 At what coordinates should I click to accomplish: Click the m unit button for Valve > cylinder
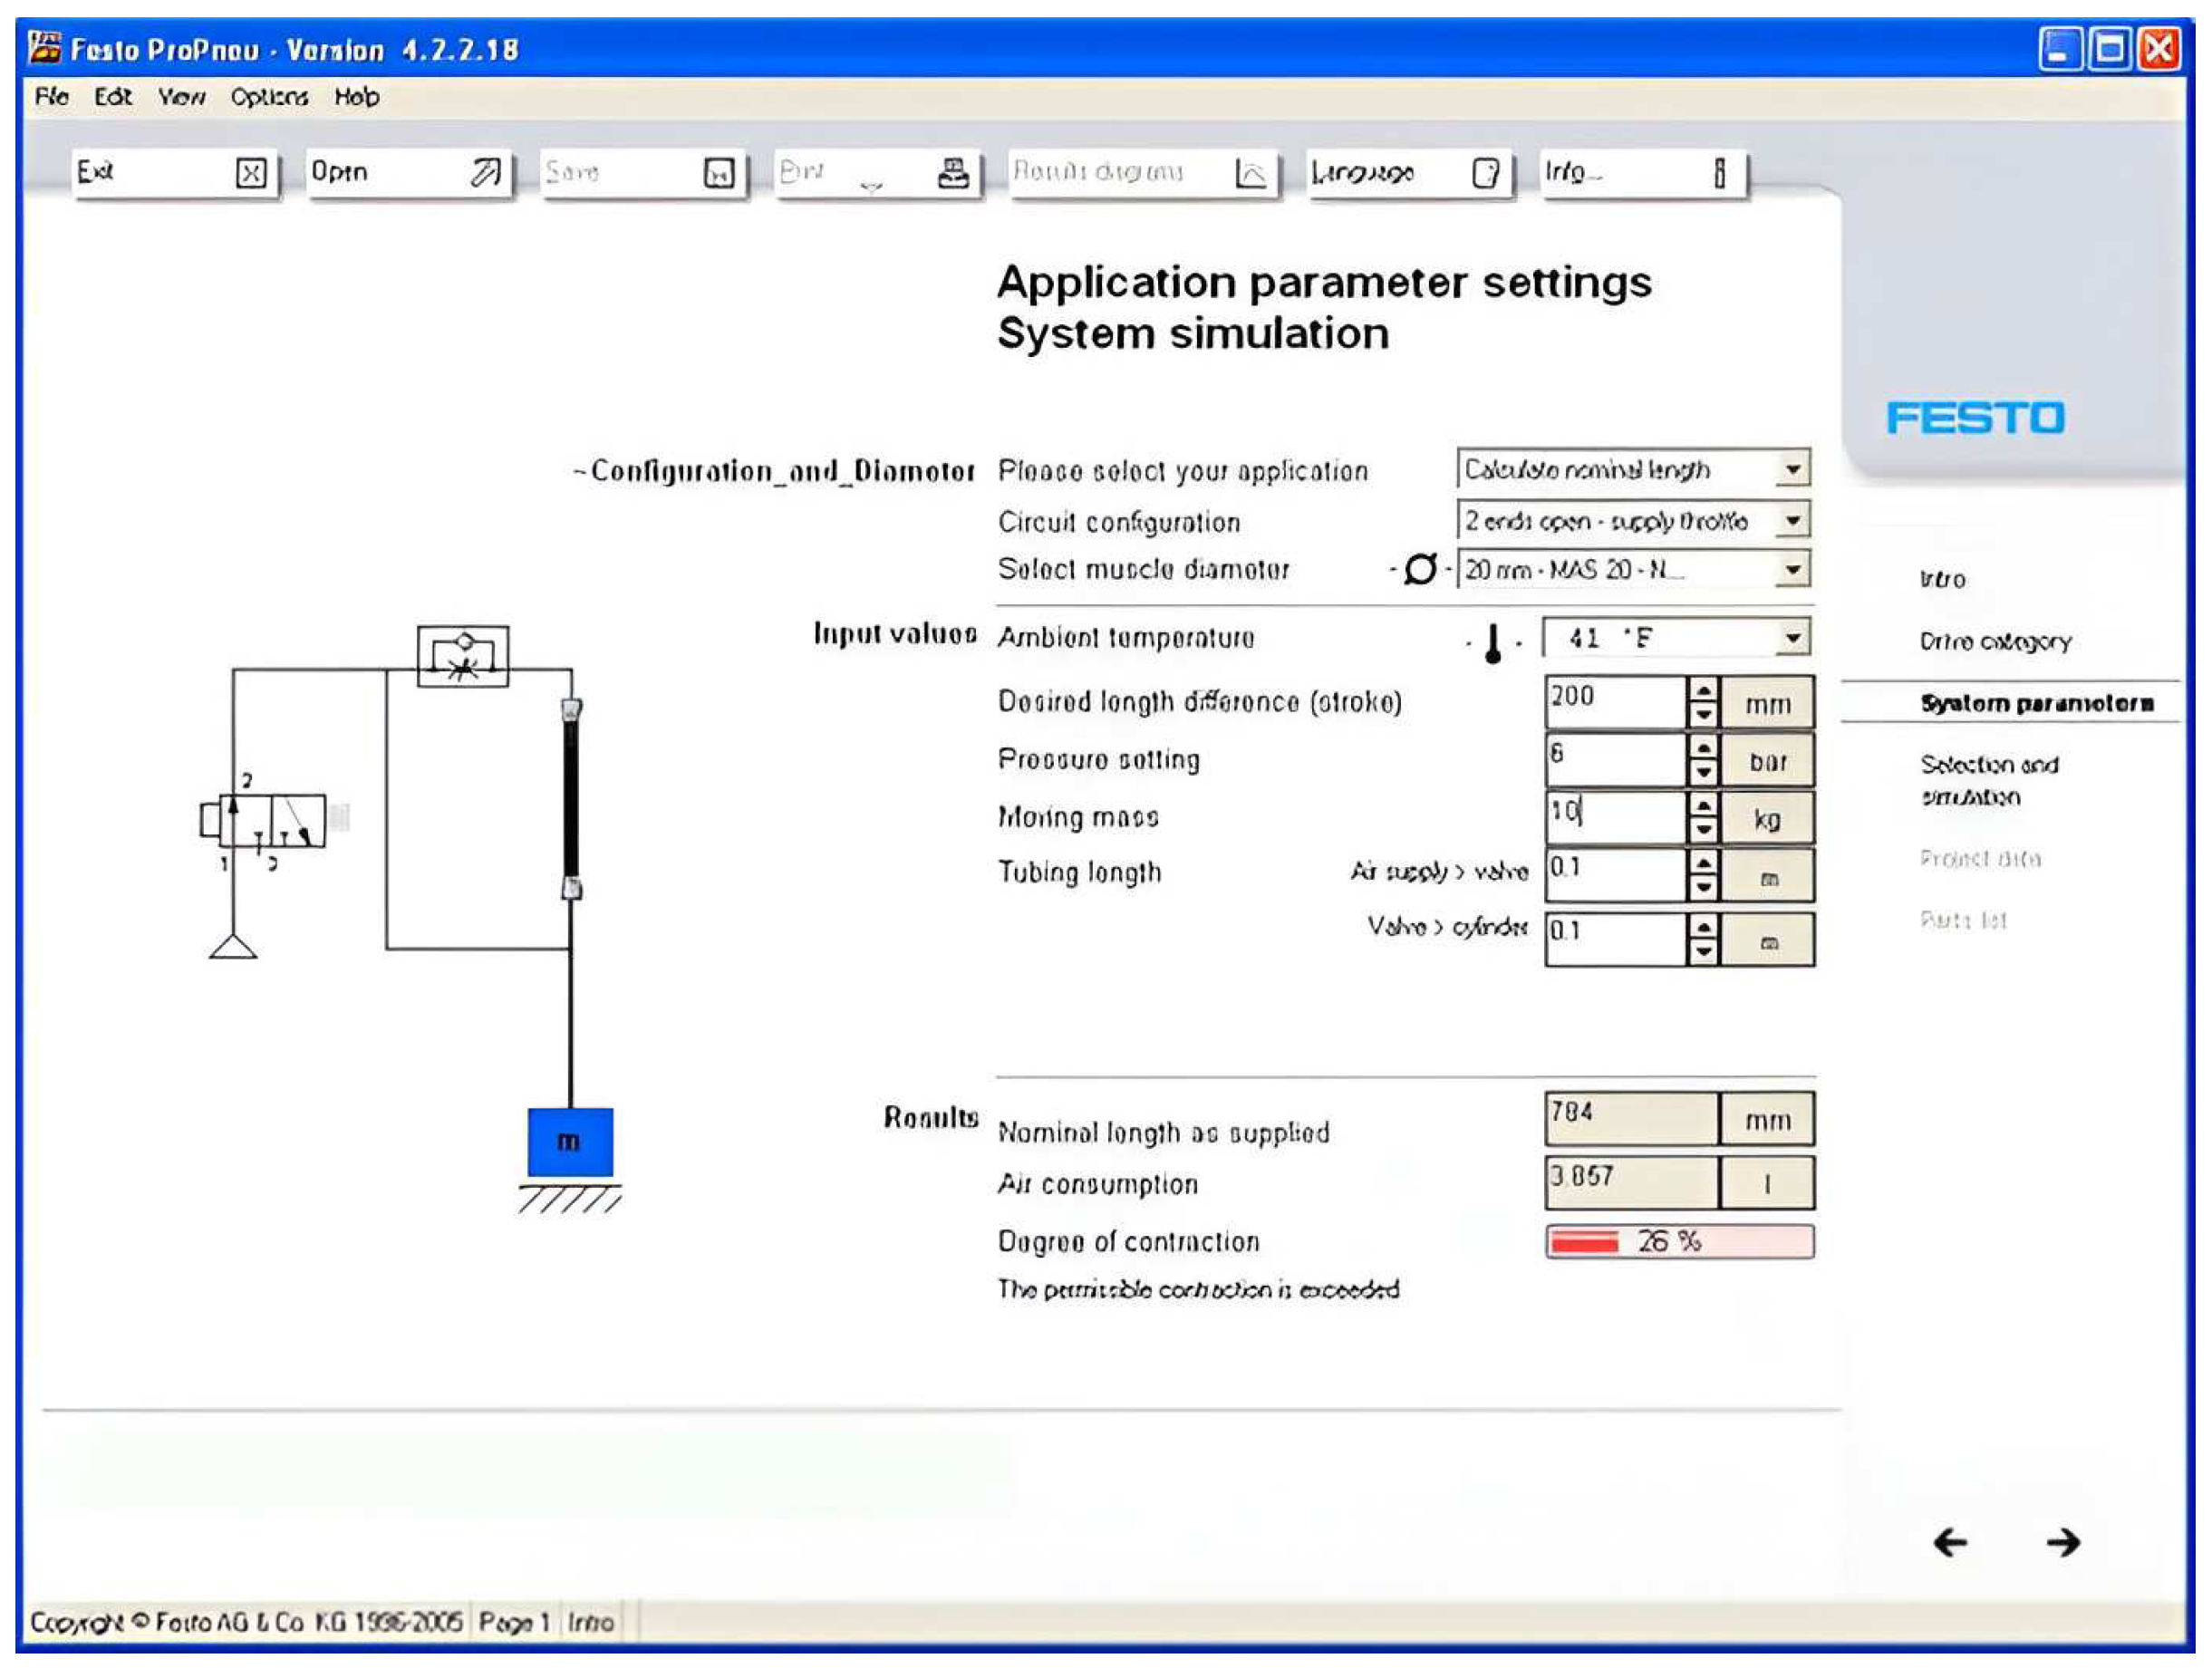(x=1767, y=940)
